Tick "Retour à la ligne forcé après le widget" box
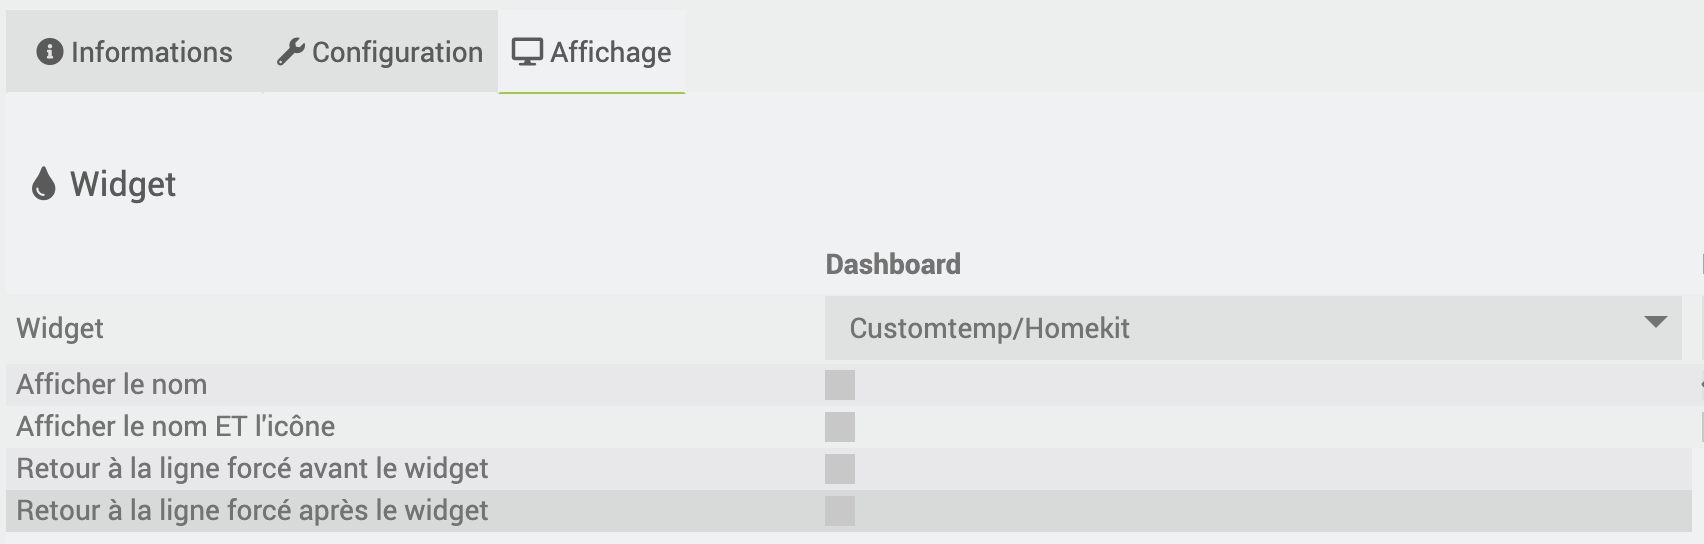The width and height of the screenshot is (1704, 544). pyautogui.click(x=840, y=511)
